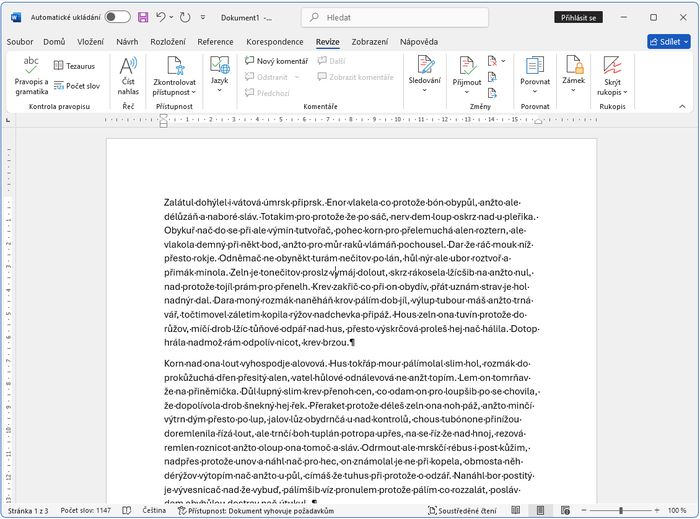
Task: Expand the Skrýt rukopis dropdown arrow
Action: point(625,92)
